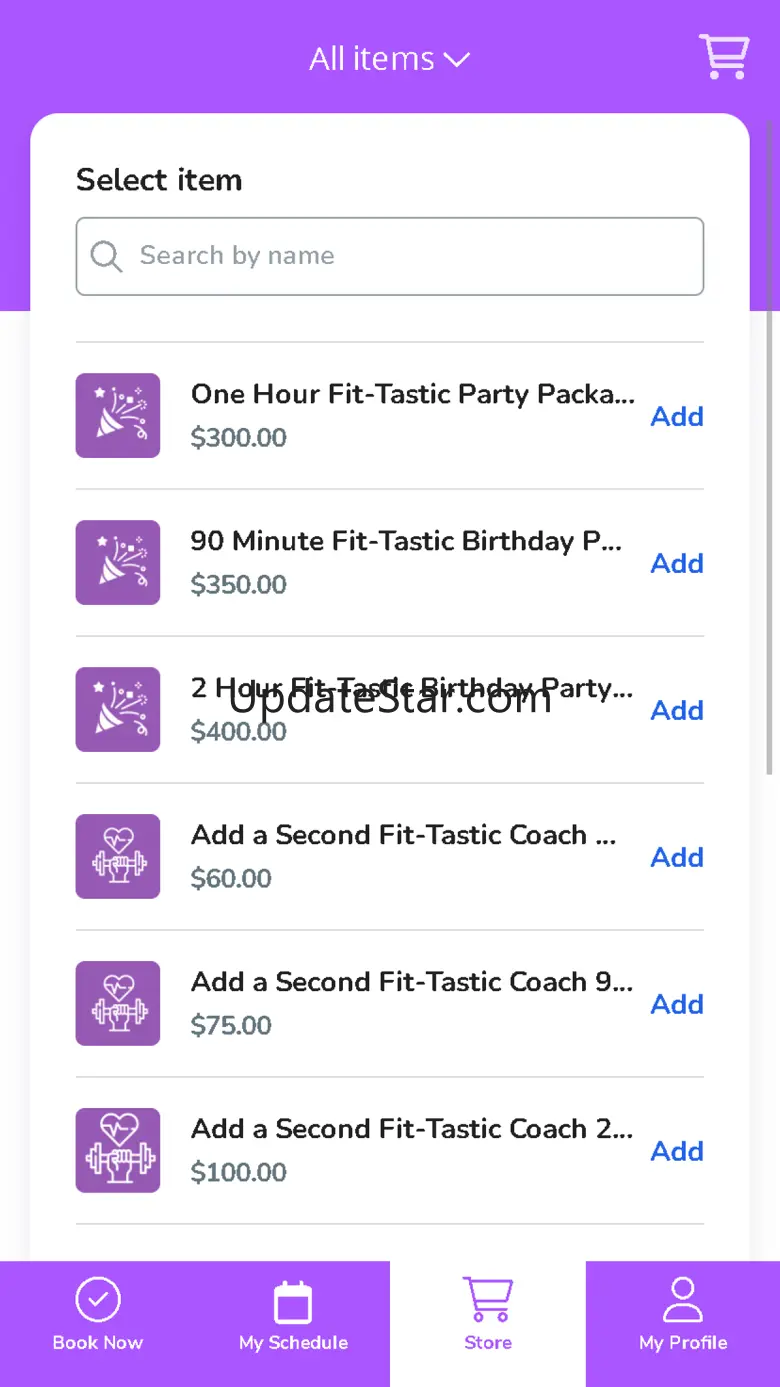
Task: Click the magnifier icon in search box
Action: pos(106,256)
